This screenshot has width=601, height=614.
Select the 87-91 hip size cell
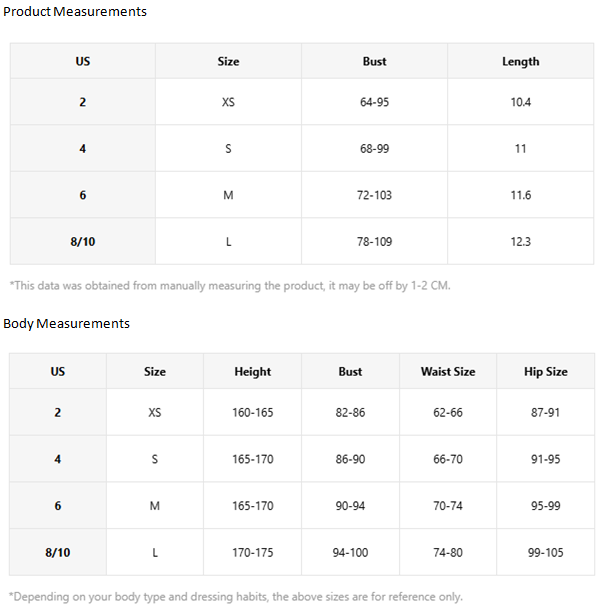click(545, 412)
